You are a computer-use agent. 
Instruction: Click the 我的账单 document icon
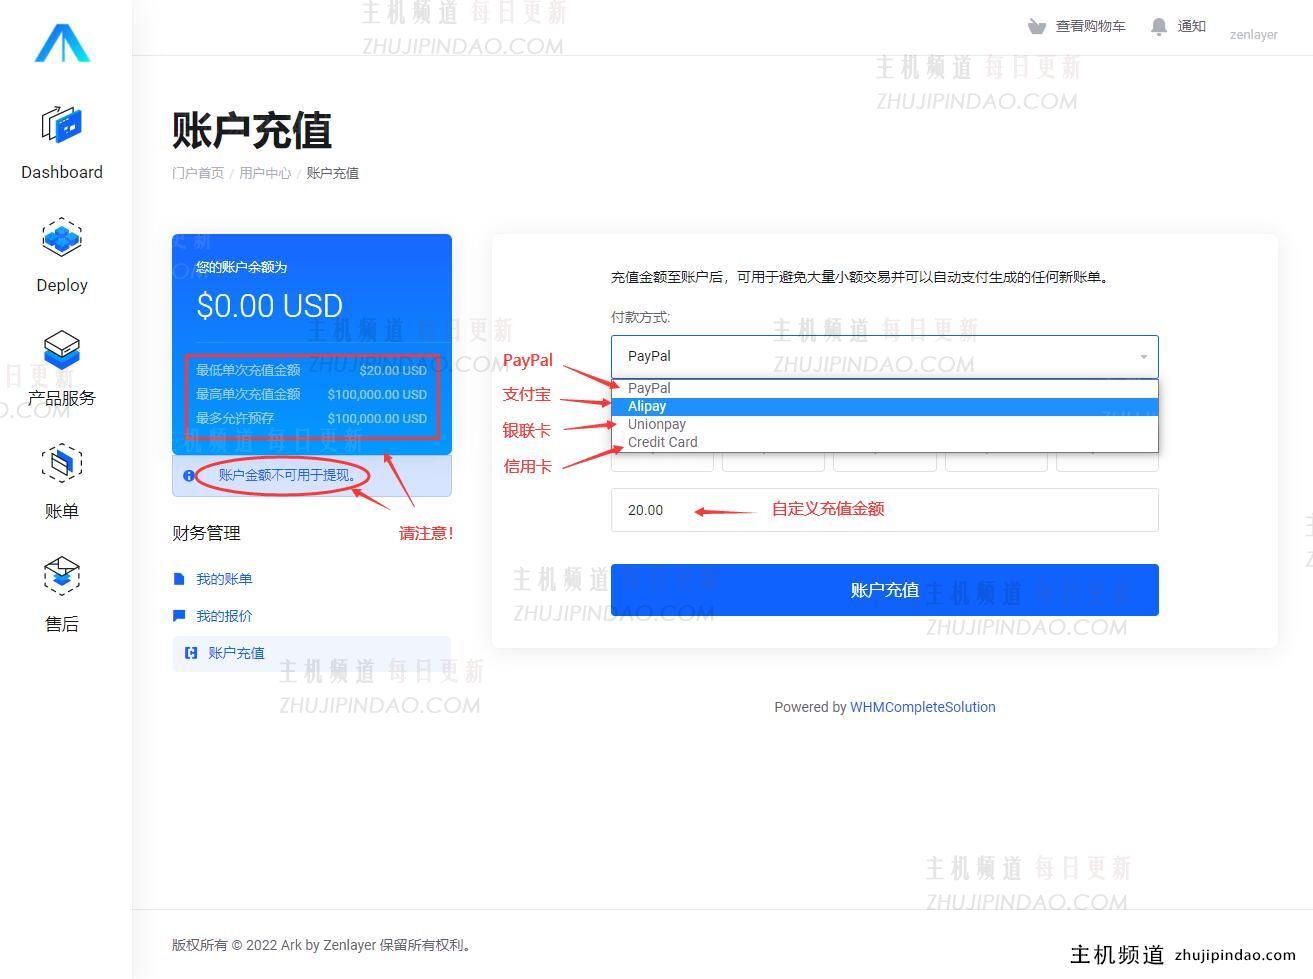(x=179, y=579)
